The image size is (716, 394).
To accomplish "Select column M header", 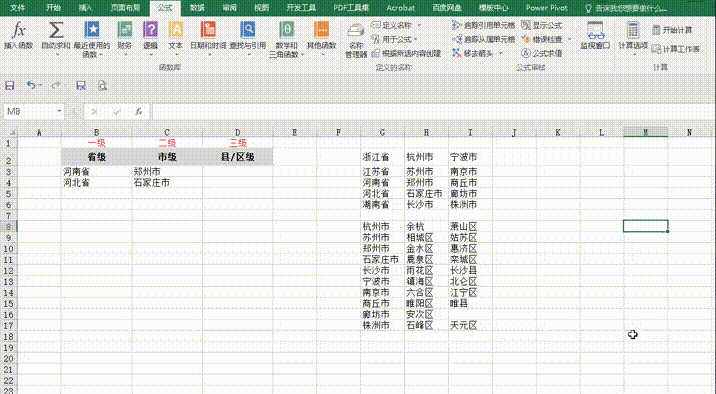I will pos(645,132).
